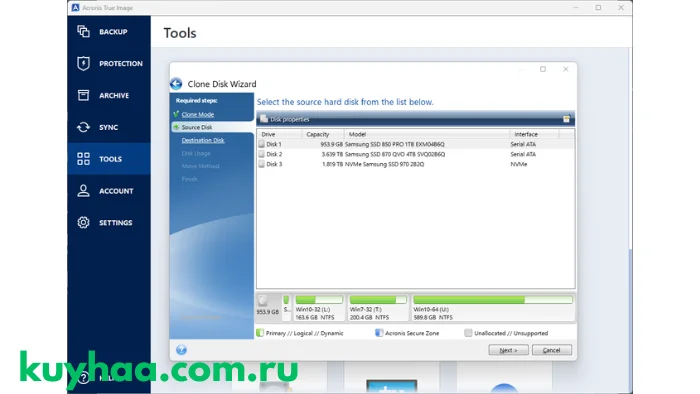Image resolution: width=700 pixels, height=394 pixels.
Task: Open the Settings gear icon
Action: tap(83, 222)
